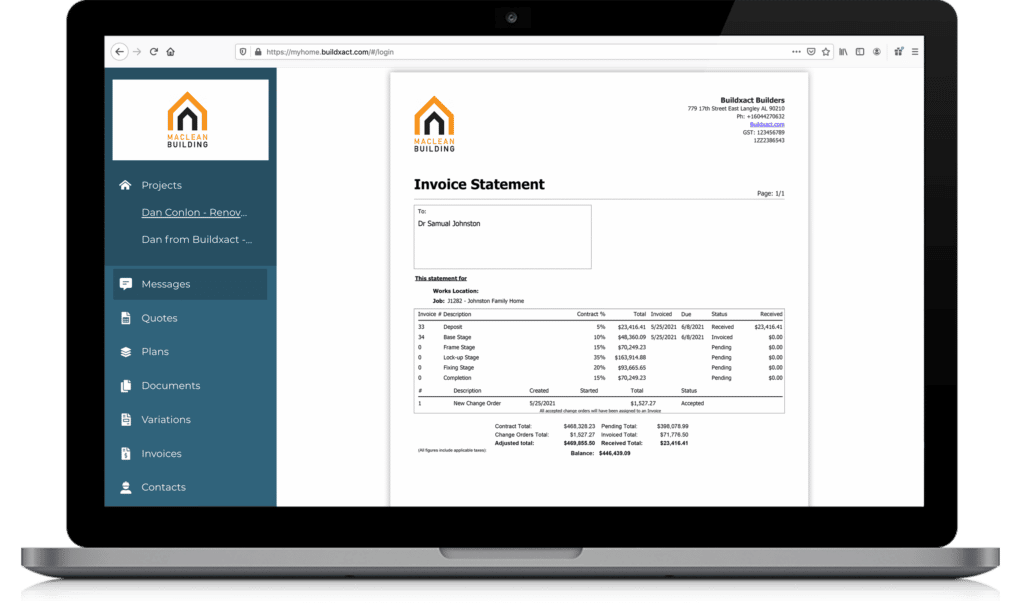Viewport: 1024px width, 611px height.
Task: Open the page actions ellipsis dropdown
Action: 796,51
